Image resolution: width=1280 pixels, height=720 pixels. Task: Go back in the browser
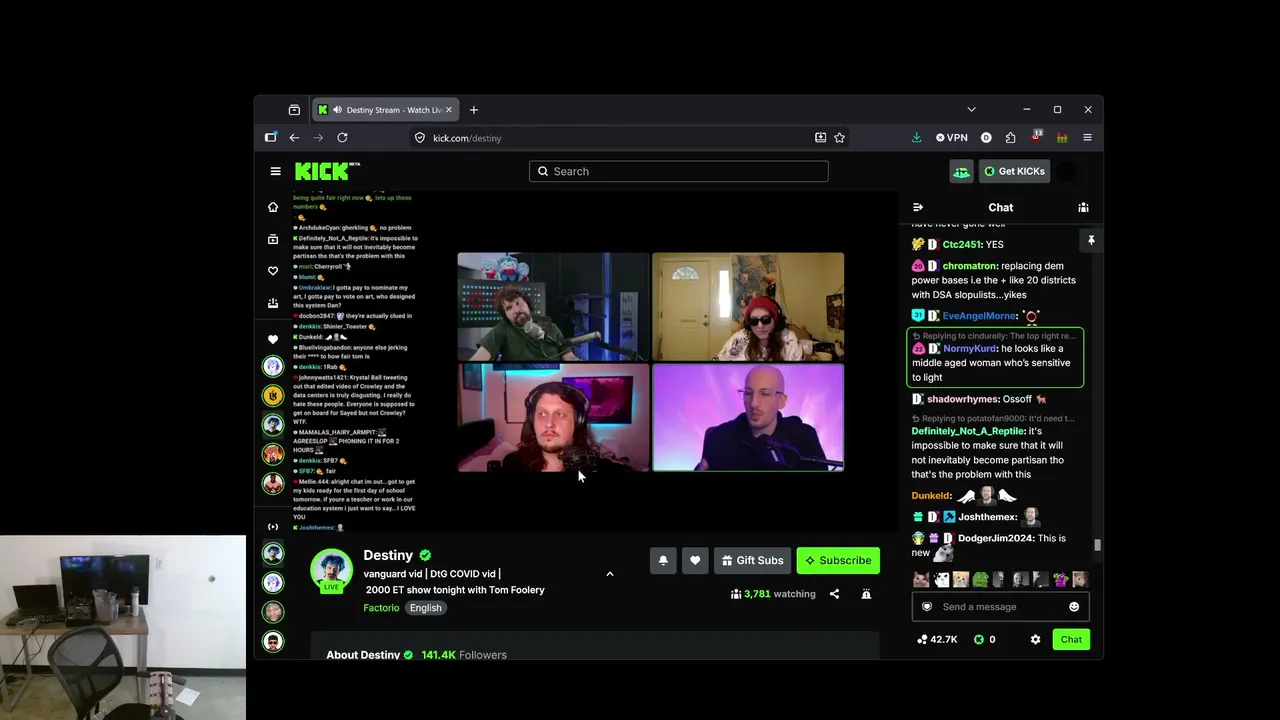point(294,138)
